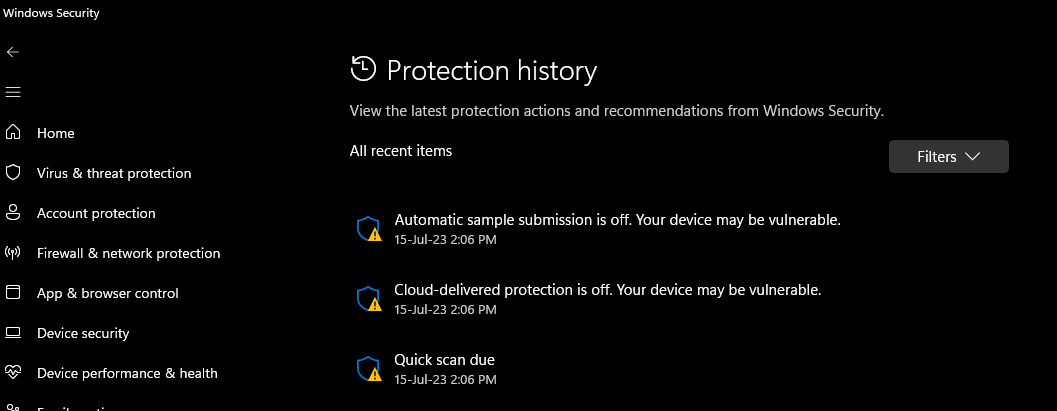This screenshot has height=411, width=1057.
Task: Click warning shield beside Cloud-delivered protection
Action: 369,299
